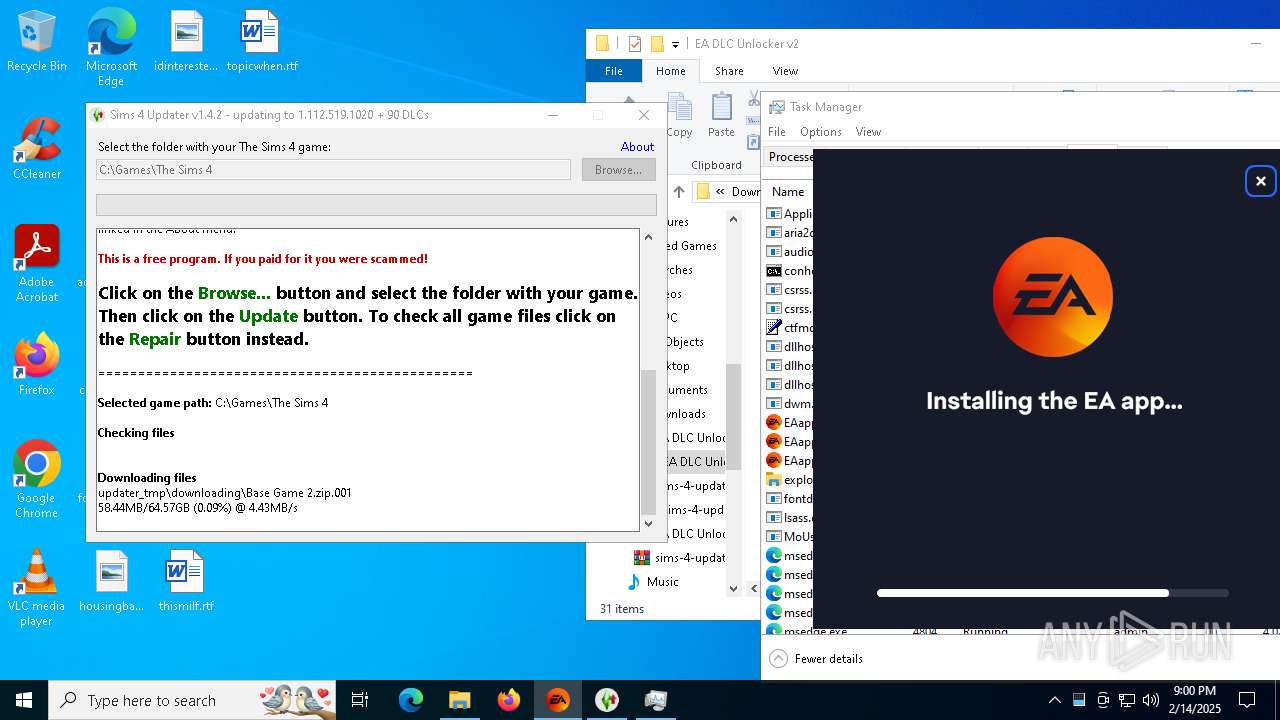The height and width of the screenshot is (720, 1280).
Task: Open the Task Manager Options menu
Action: (820, 132)
